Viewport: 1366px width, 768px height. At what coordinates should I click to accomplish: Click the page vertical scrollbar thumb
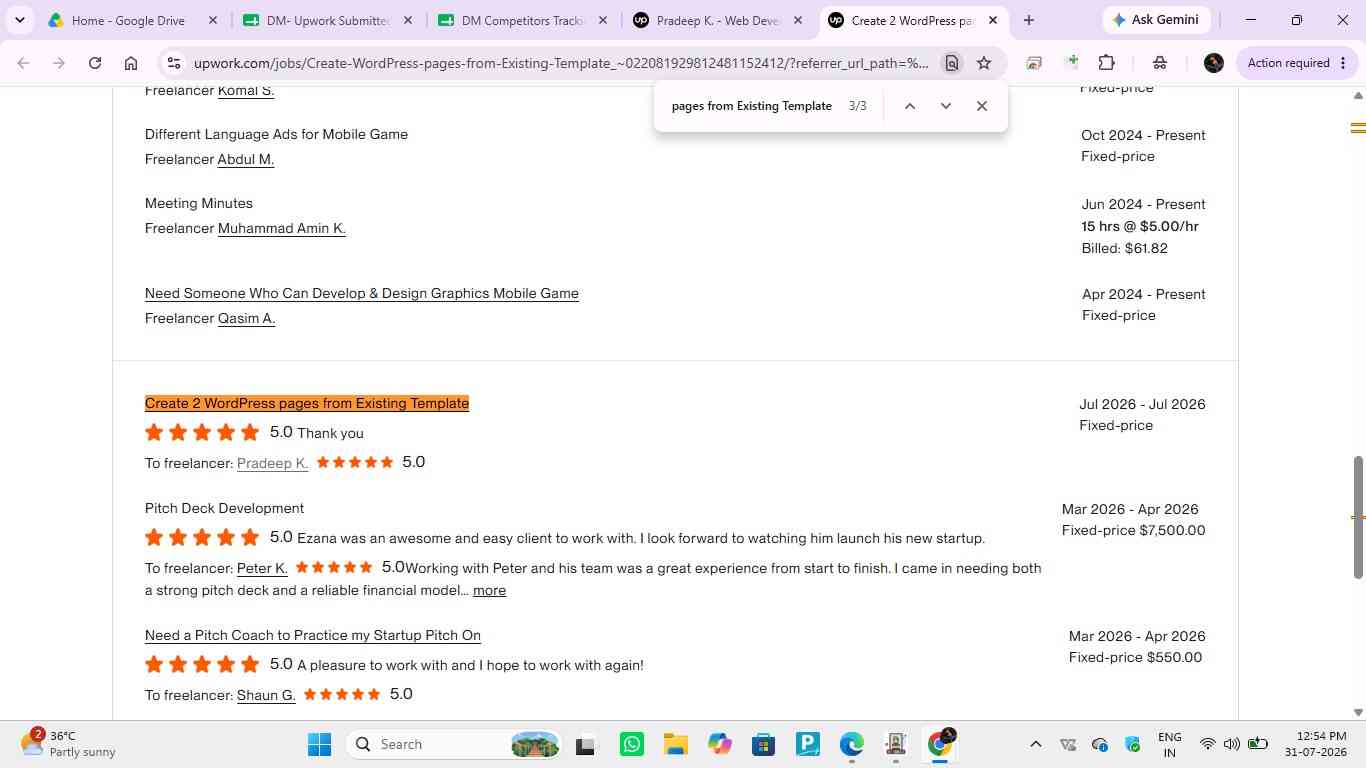pos(1358,517)
